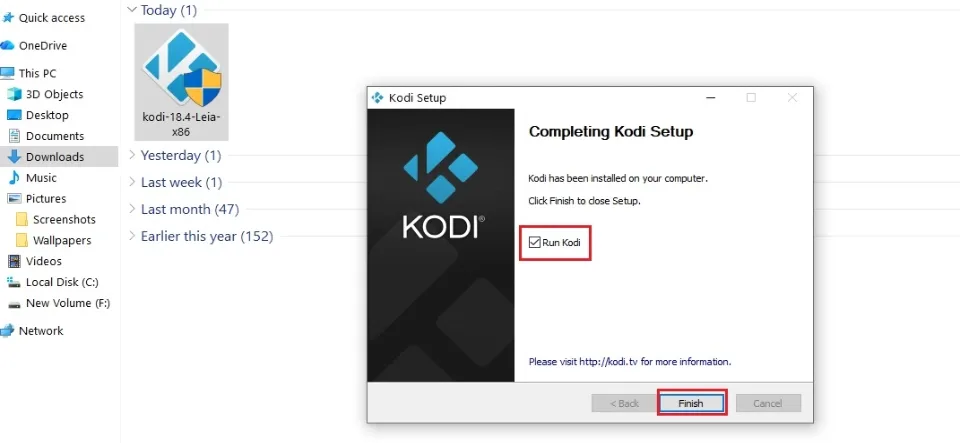Click the Kodi logo in the setup title bar
Screen dimensions: 960x443
pyautogui.click(x=377, y=98)
